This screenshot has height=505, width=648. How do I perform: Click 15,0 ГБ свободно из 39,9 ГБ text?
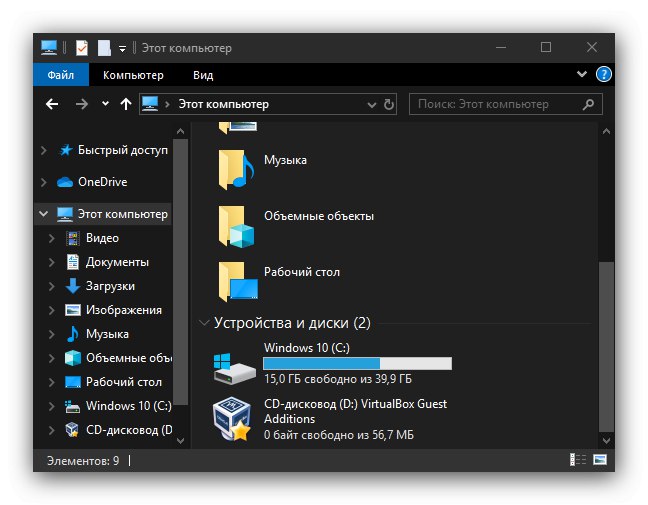(338, 379)
